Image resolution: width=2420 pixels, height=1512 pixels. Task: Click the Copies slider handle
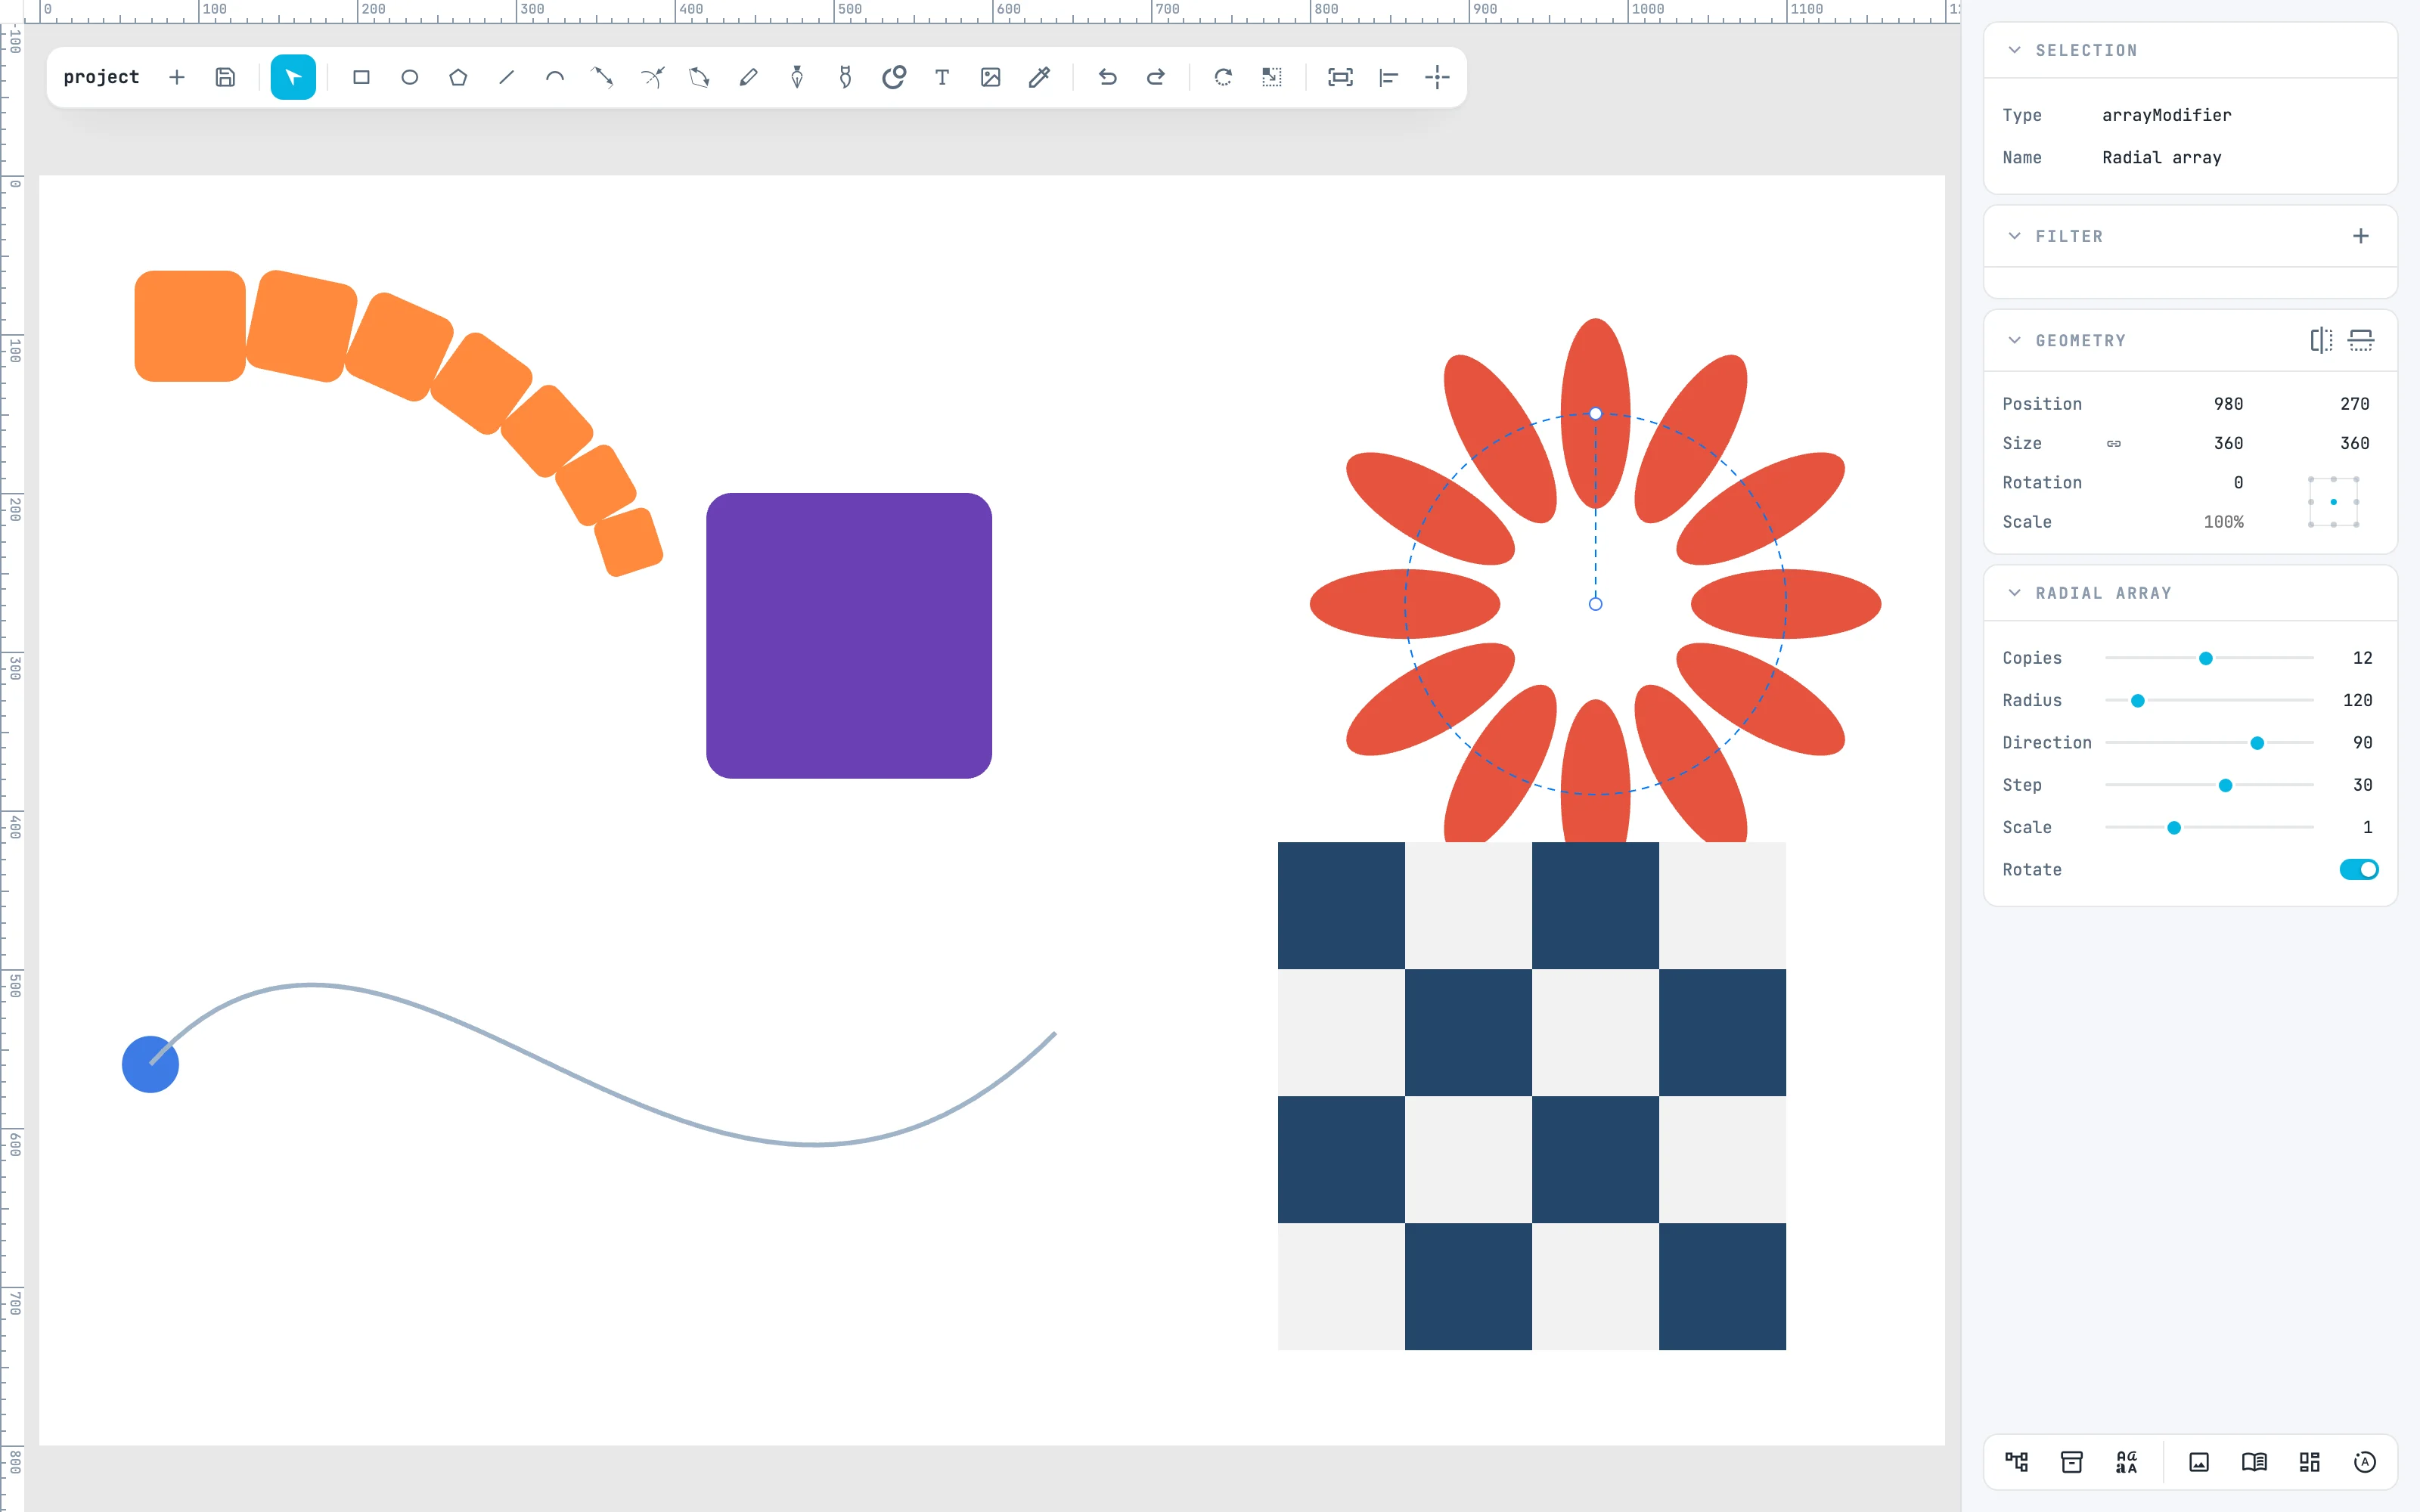pos(2206,658)
